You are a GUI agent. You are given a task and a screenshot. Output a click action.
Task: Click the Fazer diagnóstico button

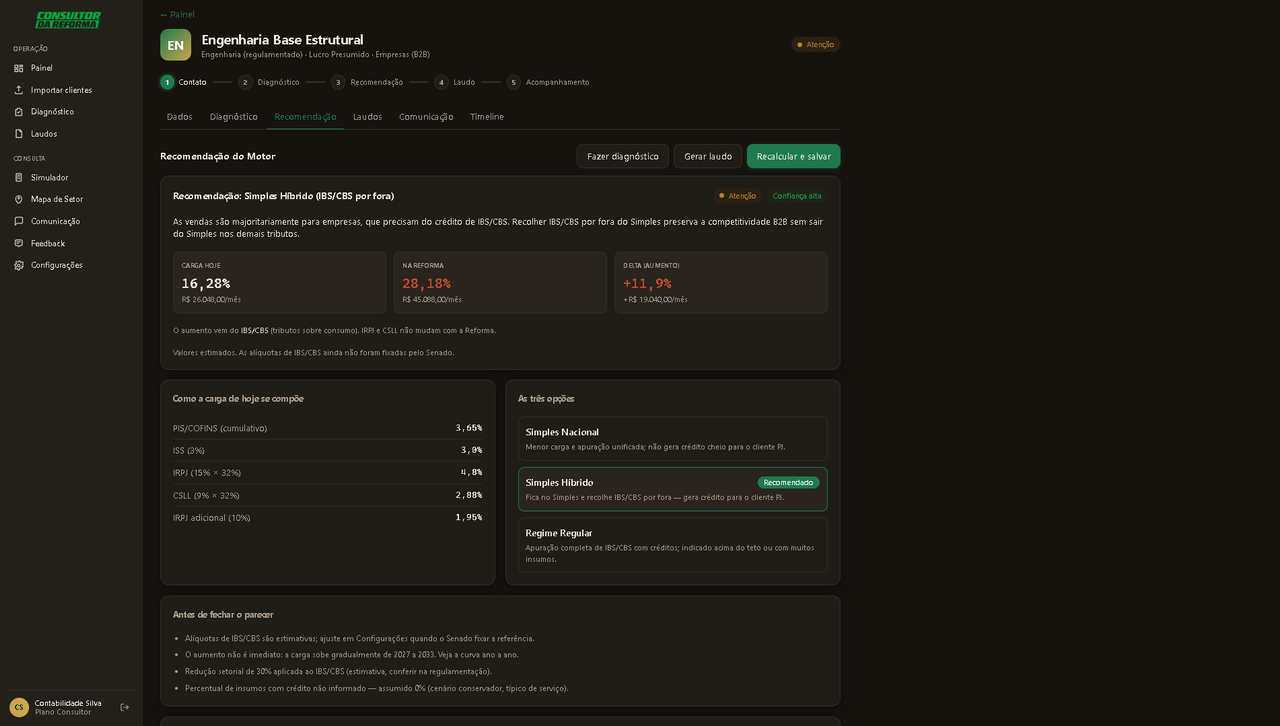click(x=622, y=156)
